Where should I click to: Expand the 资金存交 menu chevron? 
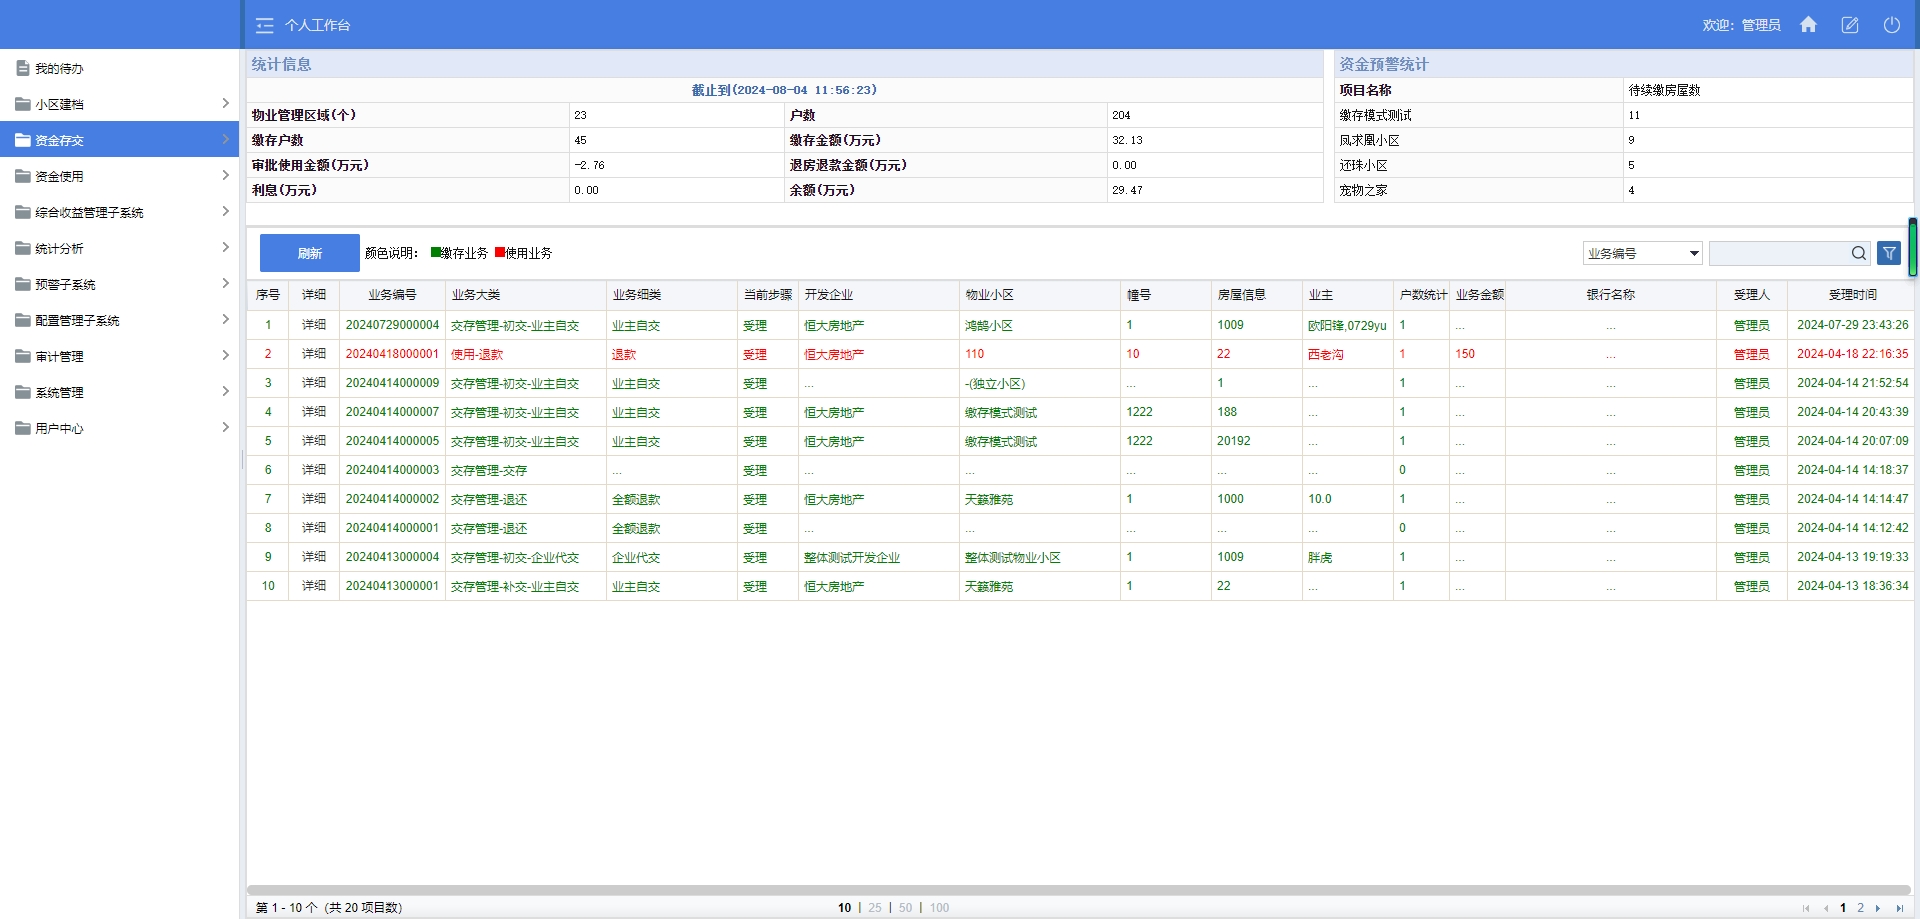(225, 139)
